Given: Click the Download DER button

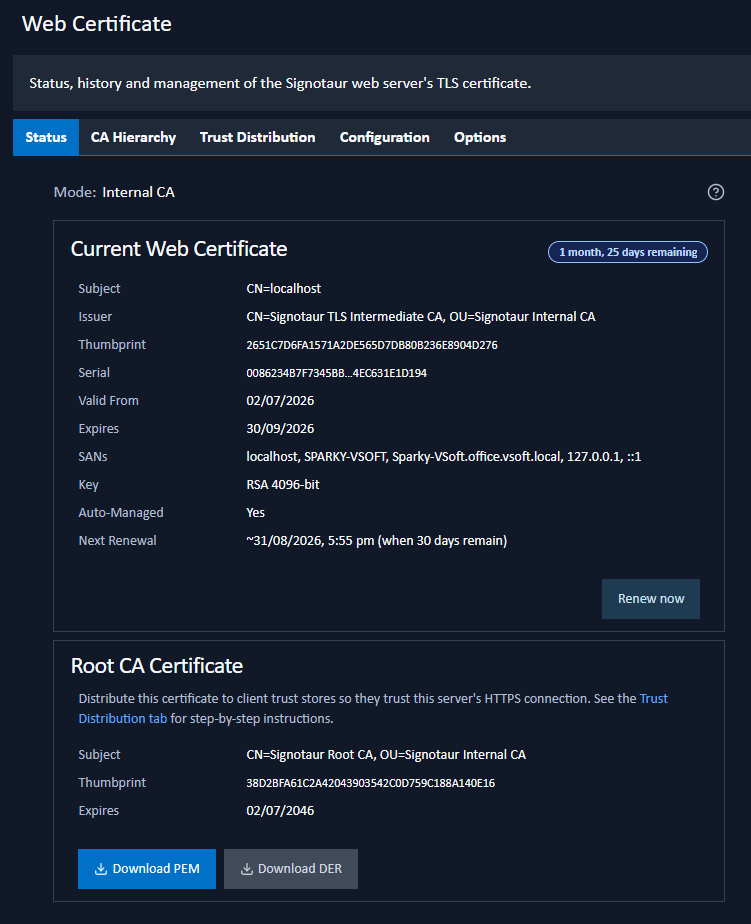Looking at the screenshot, I should pyautogui.click(x=291, y=869).
